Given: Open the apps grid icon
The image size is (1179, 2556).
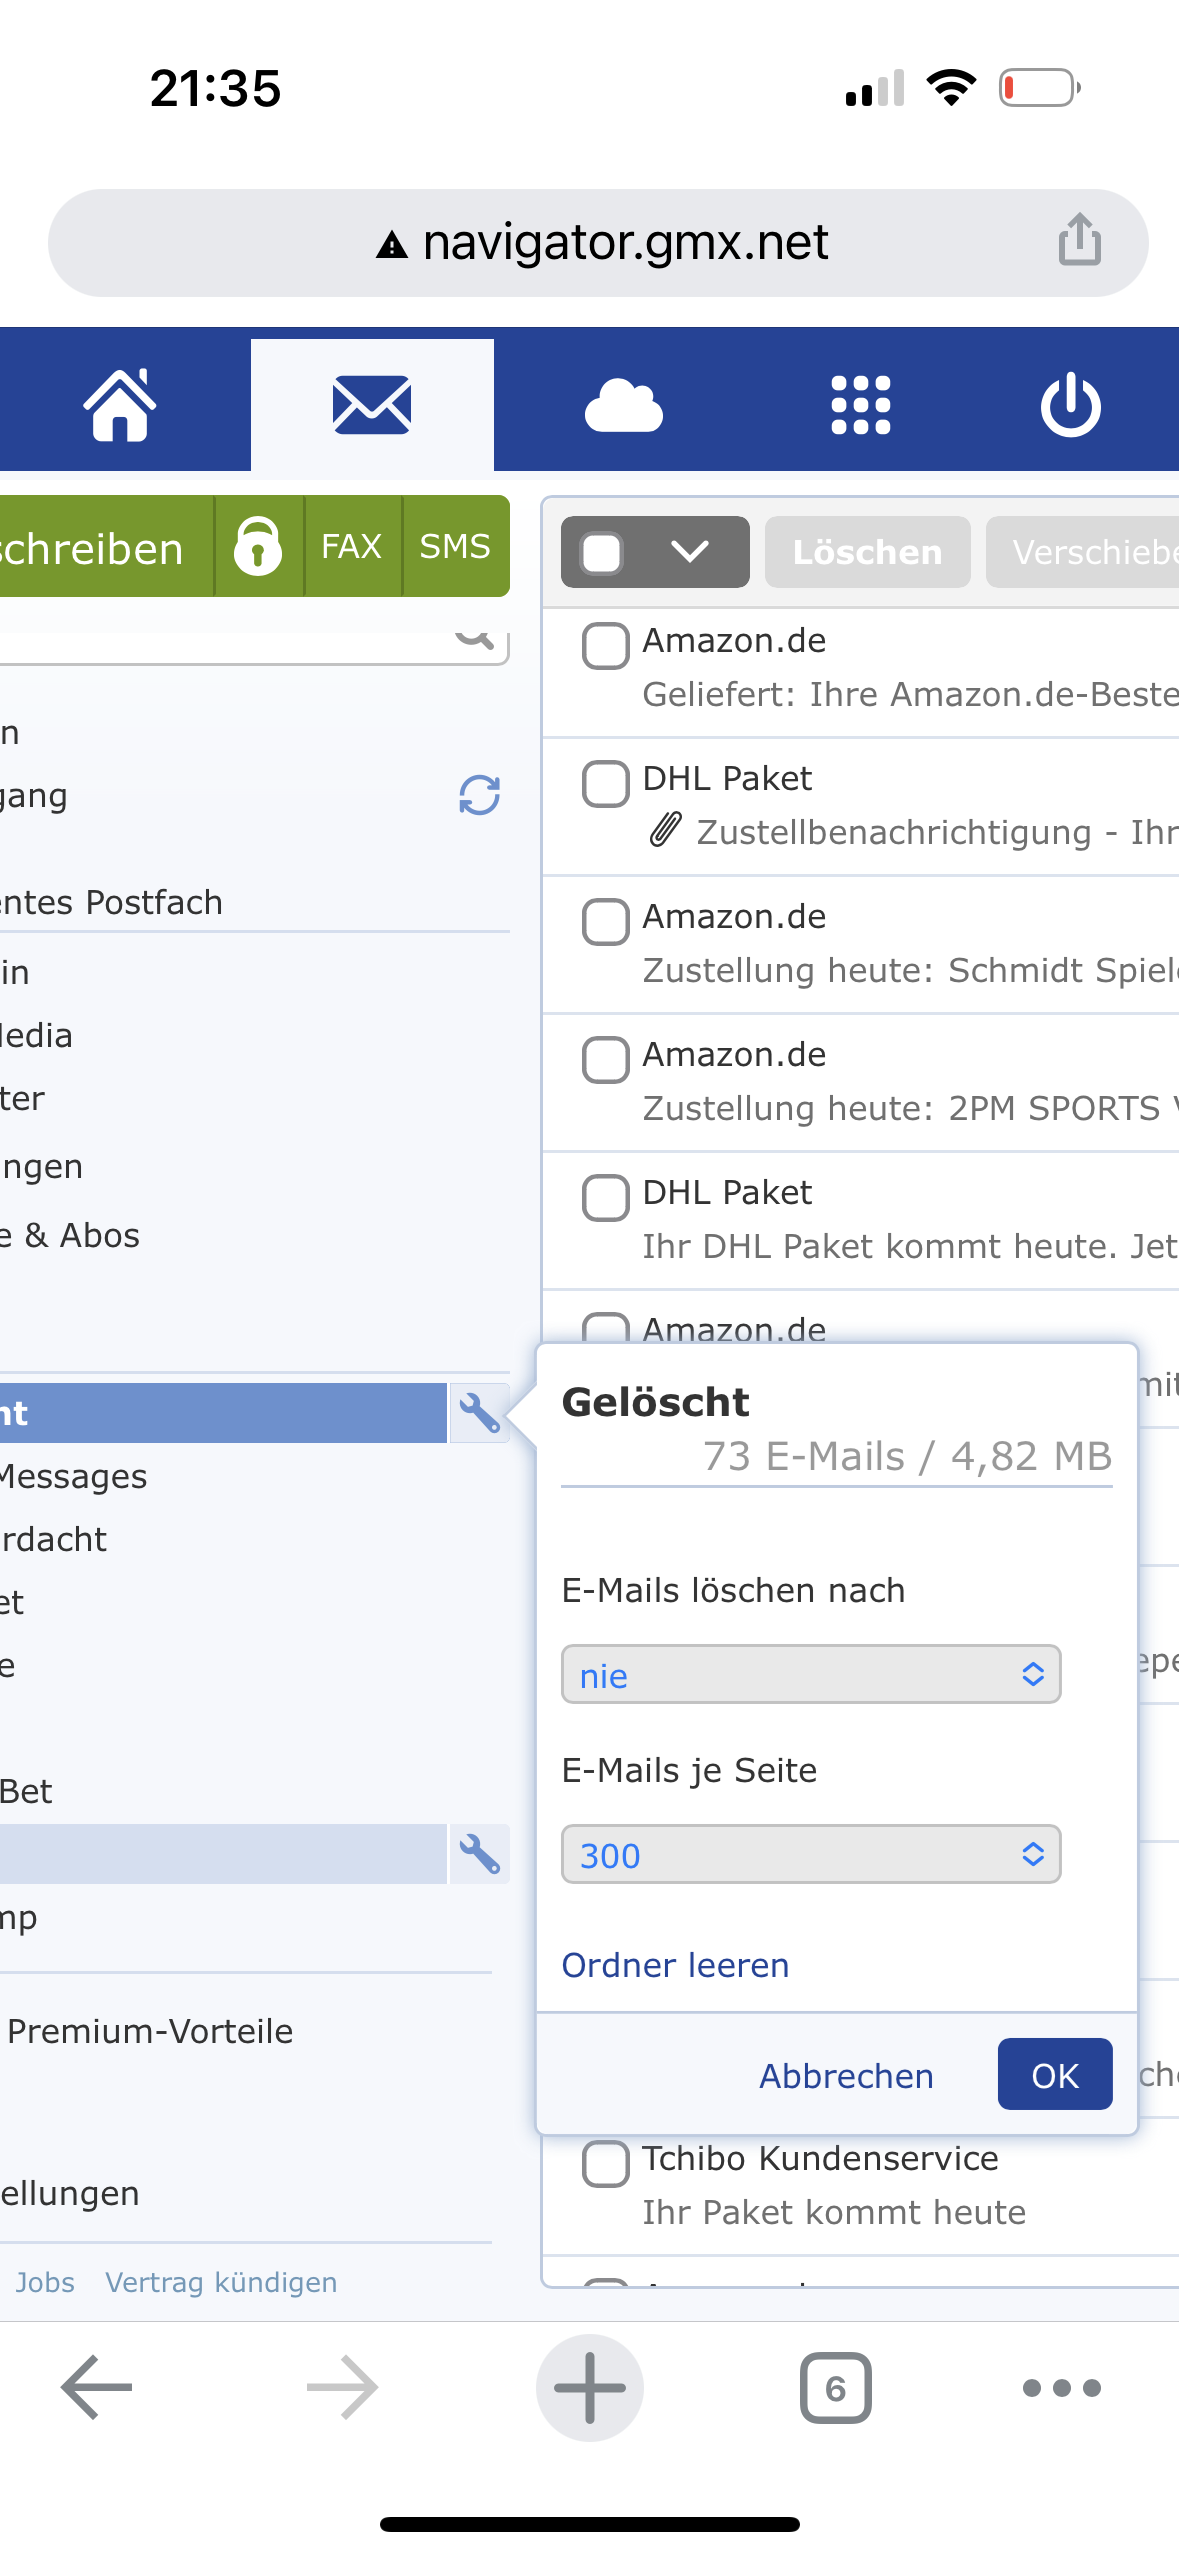Looking at the screenshot, I should (860, 405).
